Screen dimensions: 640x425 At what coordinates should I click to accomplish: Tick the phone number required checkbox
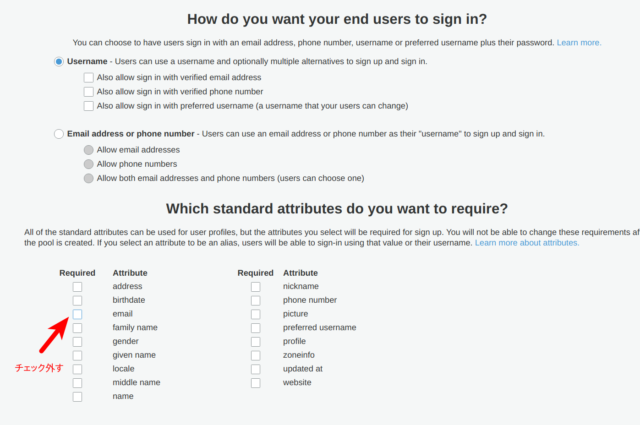[x=256, y=300]
